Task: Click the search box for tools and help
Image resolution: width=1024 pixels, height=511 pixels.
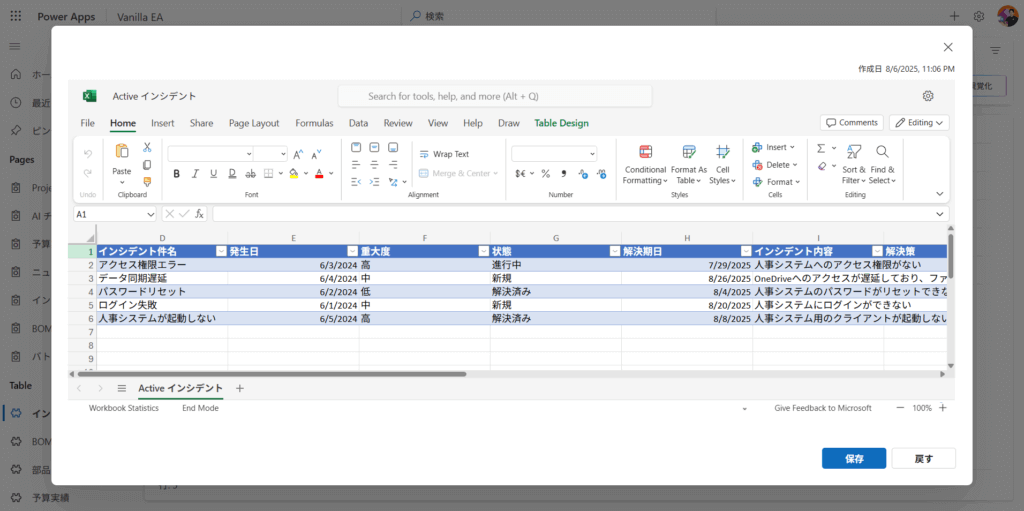Action: coord(494,96)
